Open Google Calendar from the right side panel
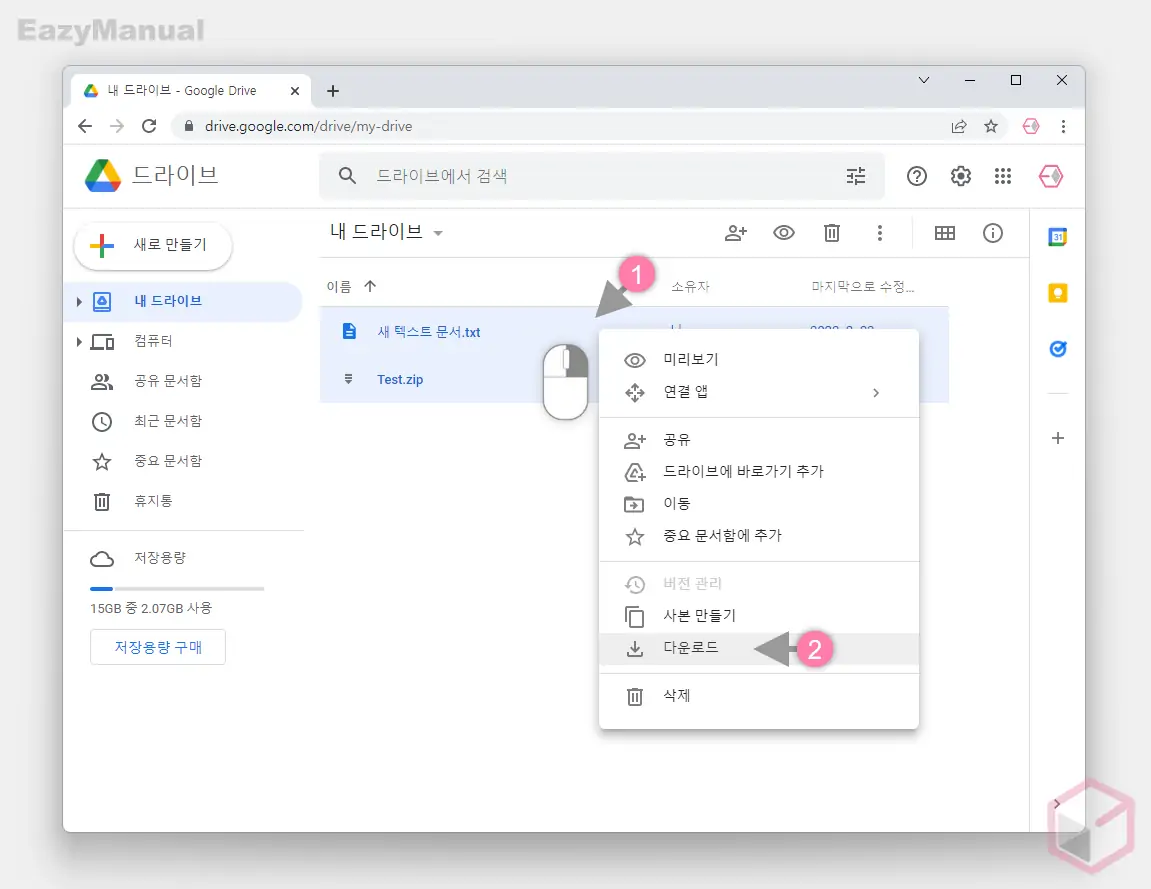 click(1057, 236)
